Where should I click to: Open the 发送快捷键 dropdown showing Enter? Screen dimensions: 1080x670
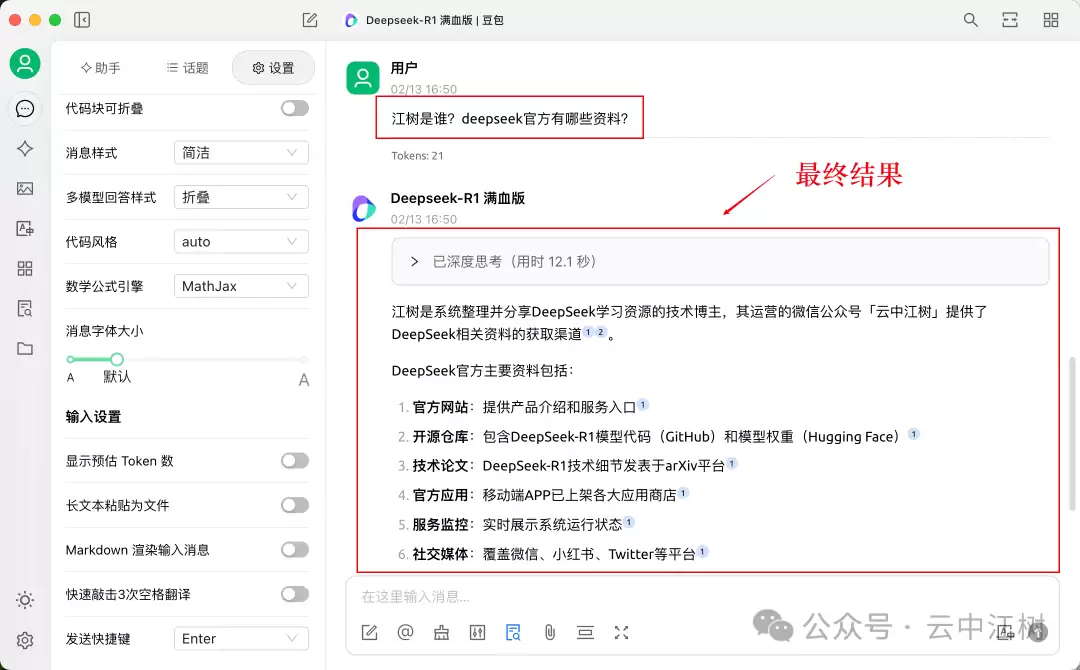(x=241, y=638)
